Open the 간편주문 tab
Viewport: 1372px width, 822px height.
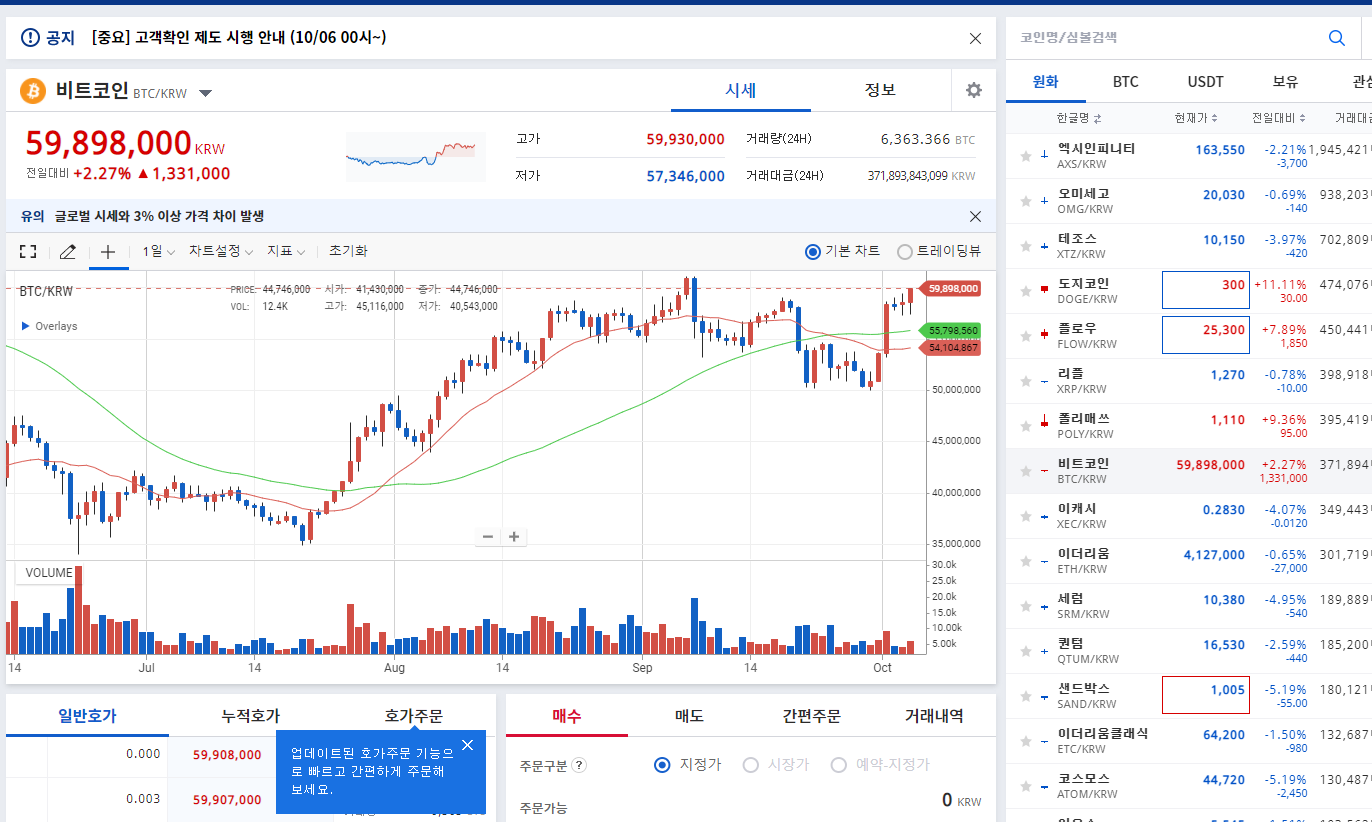tap(811, 716)
